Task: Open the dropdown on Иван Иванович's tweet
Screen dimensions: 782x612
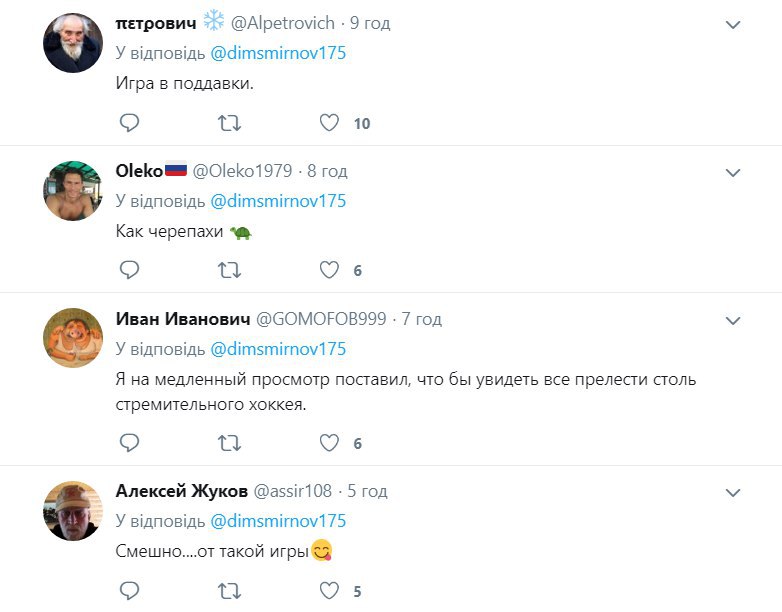Action: pos(733,321)
